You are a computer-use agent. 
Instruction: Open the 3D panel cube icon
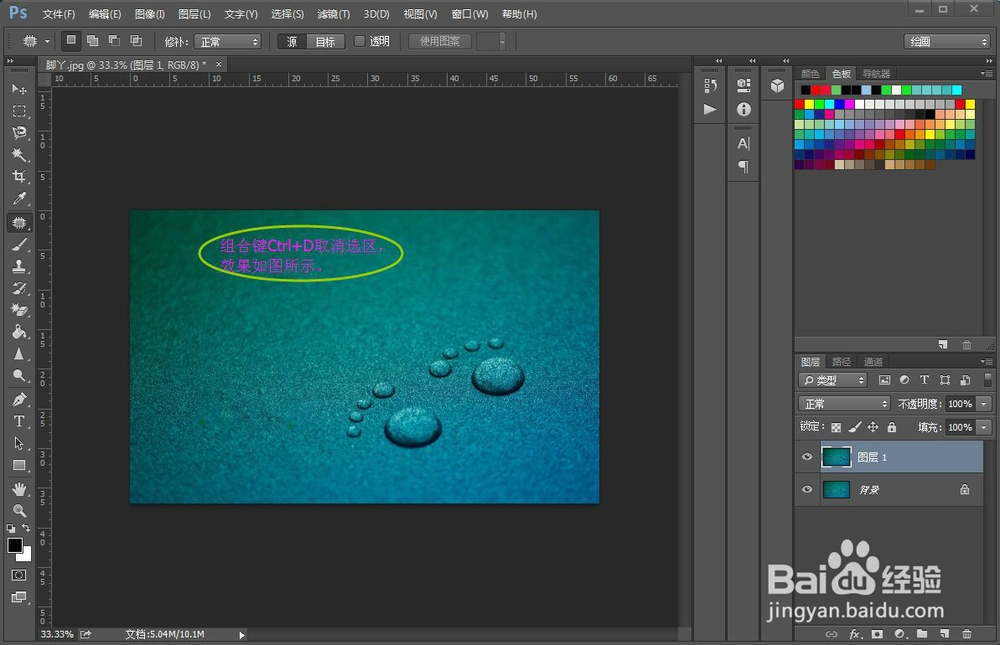pyautogui.click(x=777, y=85)
